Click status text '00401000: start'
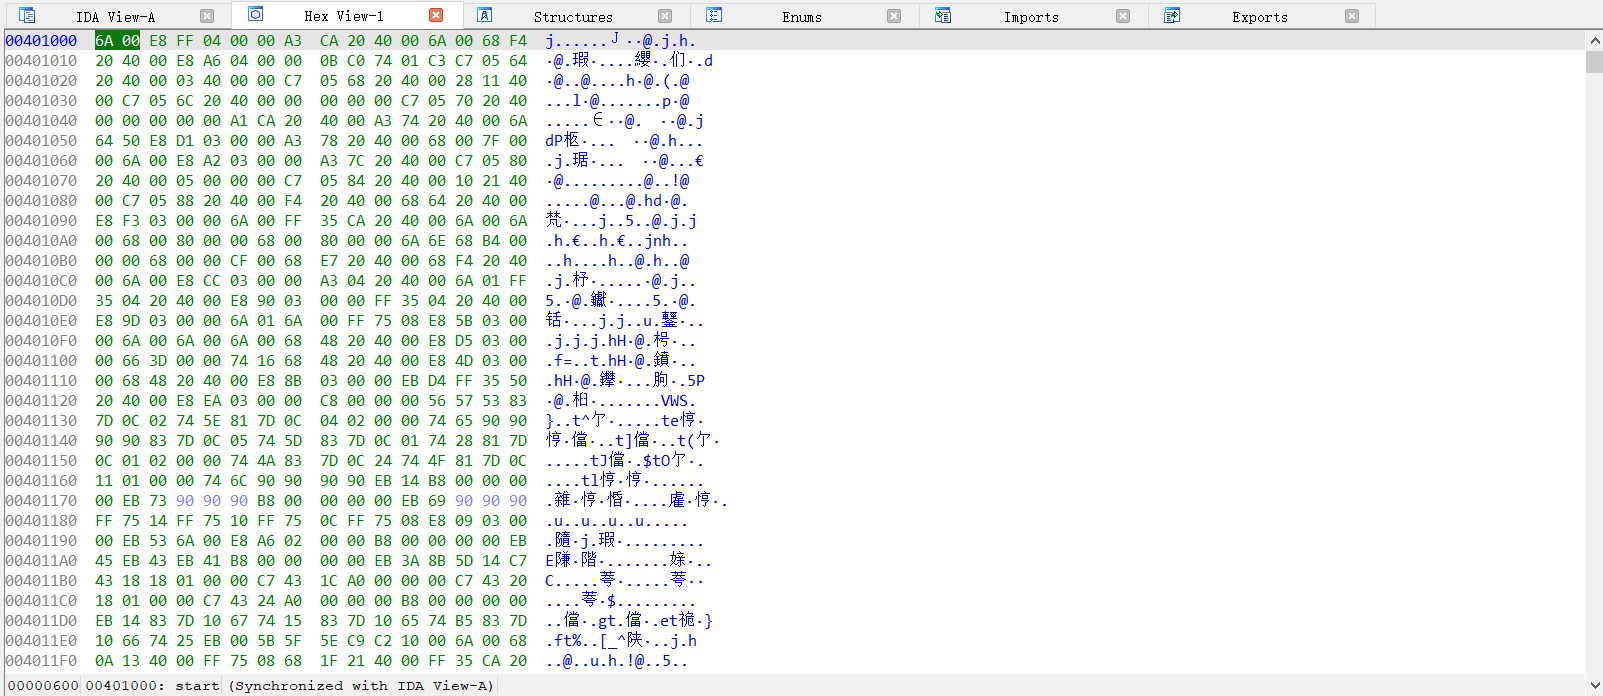The image size is (1603, 696). [x=153, y=686]
